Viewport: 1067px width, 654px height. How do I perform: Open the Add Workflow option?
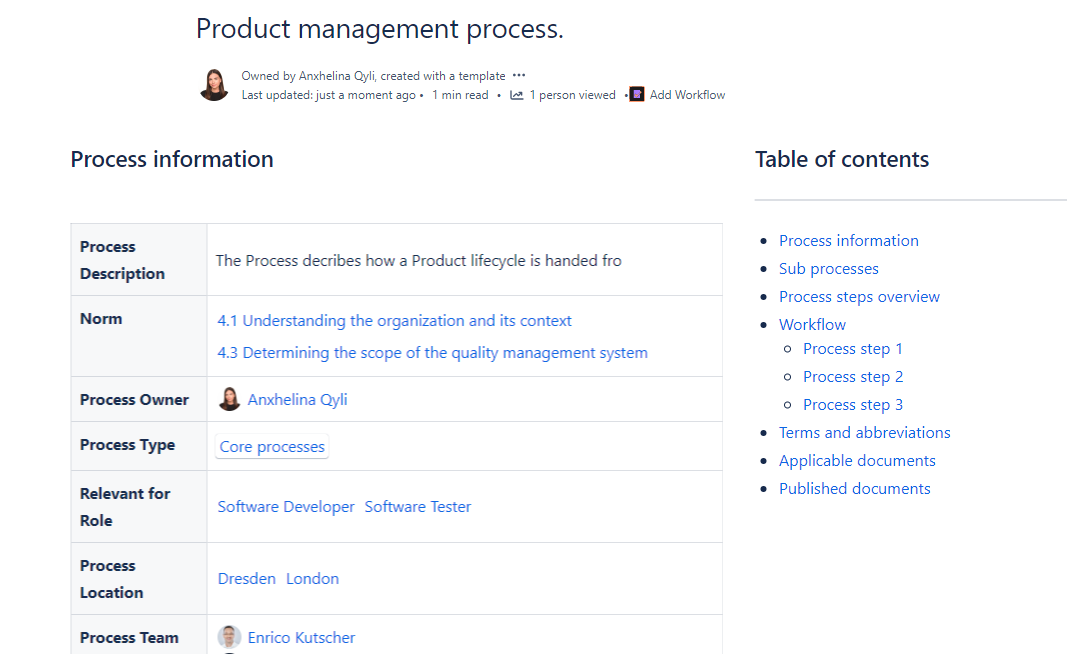click(687, 95)
